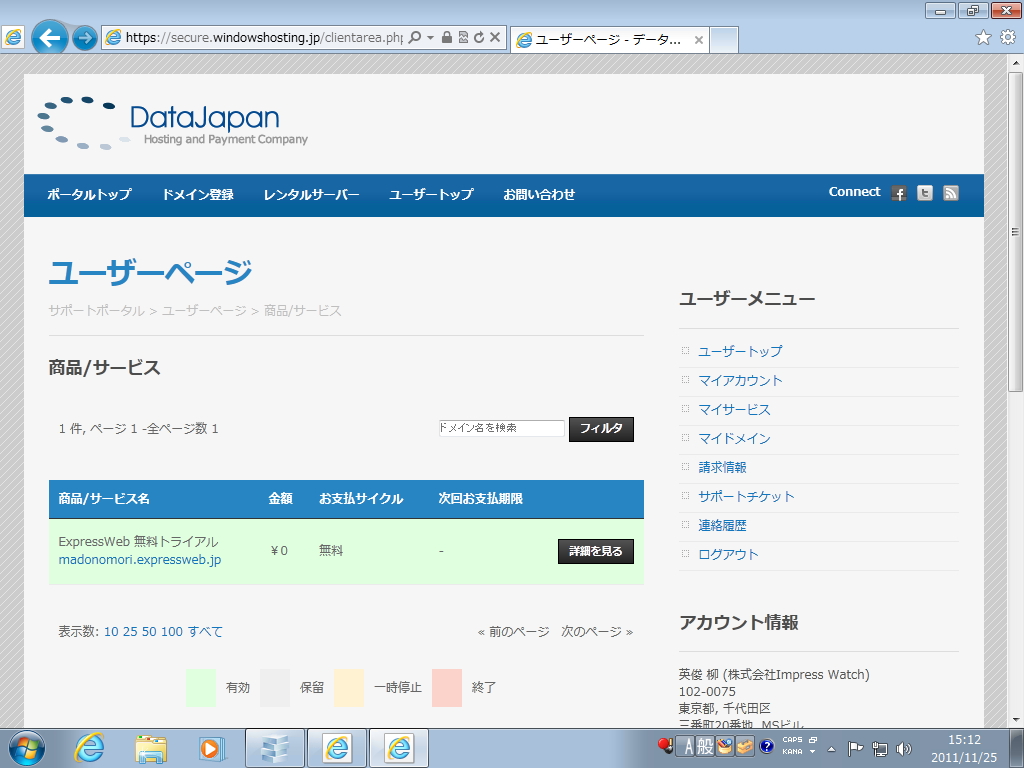This screenshot has width=1024, height=768.
Task: Launch Windows Media Player from the taskbar
Action: click(211, 750)
